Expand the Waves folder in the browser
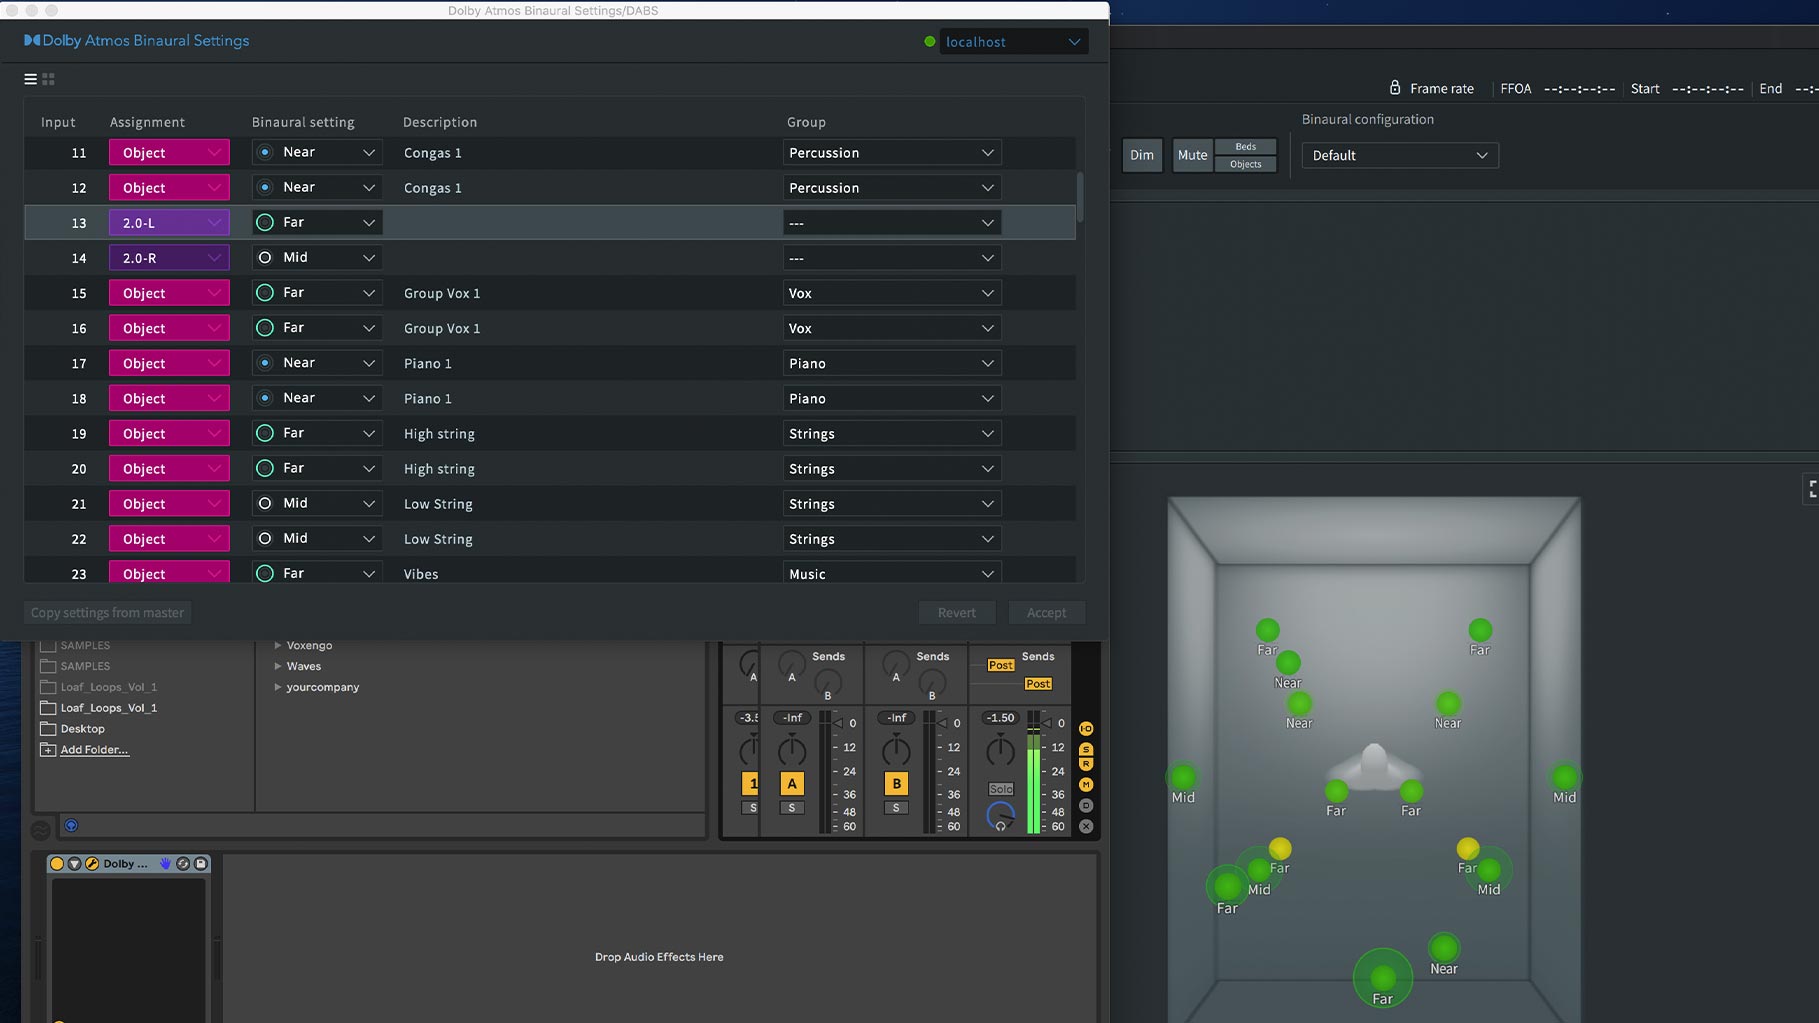1819x1023 pixels. point(279,666)
